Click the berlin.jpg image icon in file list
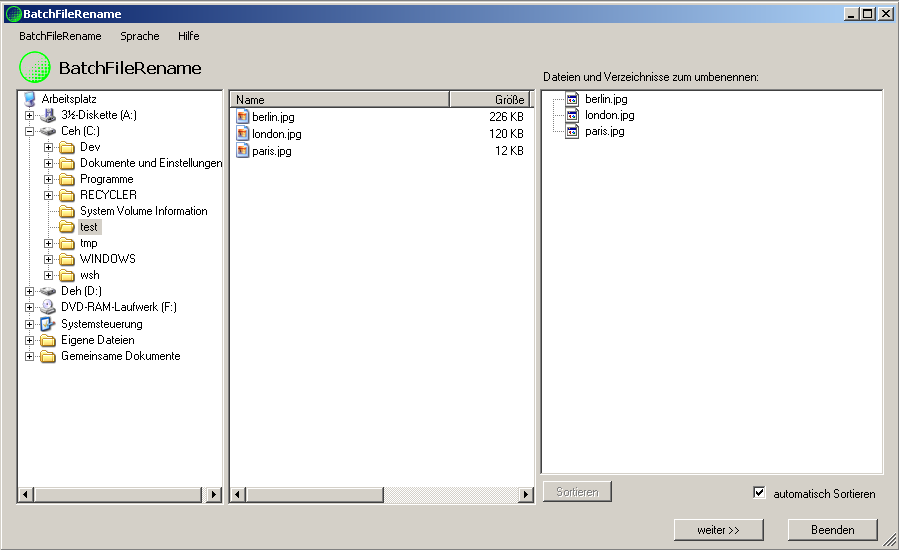 (x=243, y=117)
